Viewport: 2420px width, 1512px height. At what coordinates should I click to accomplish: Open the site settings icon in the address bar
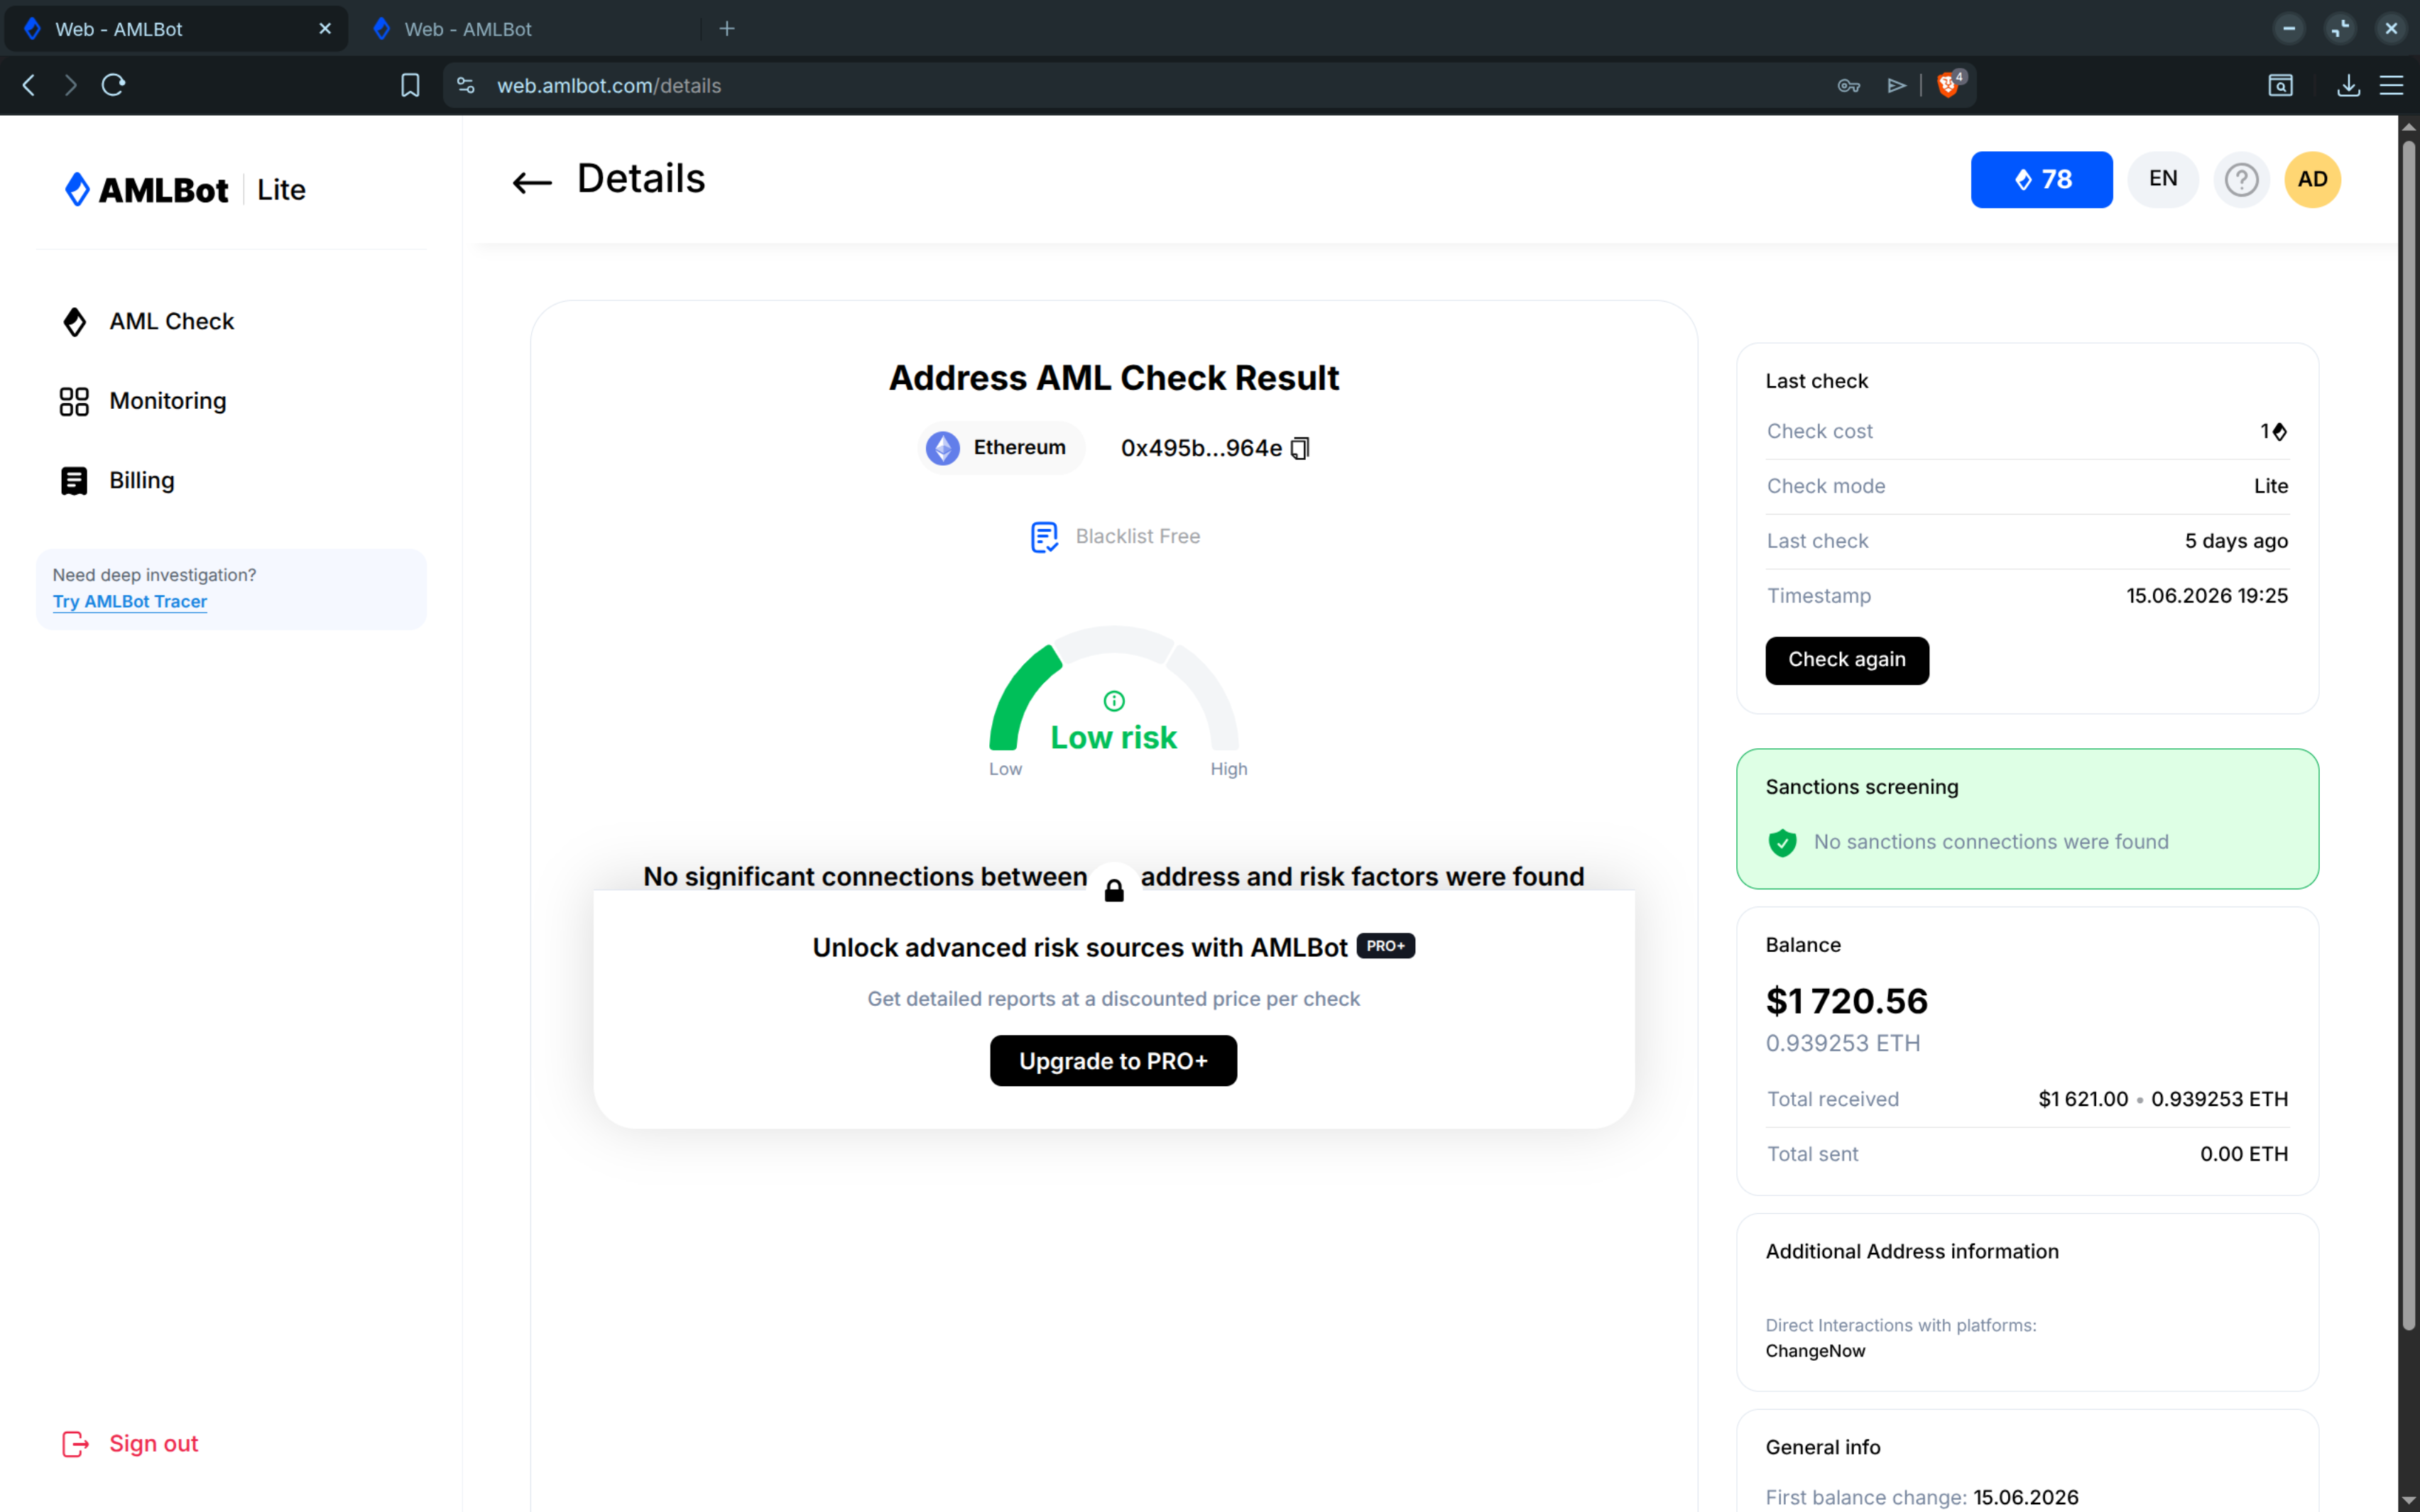tap(466, 85)
